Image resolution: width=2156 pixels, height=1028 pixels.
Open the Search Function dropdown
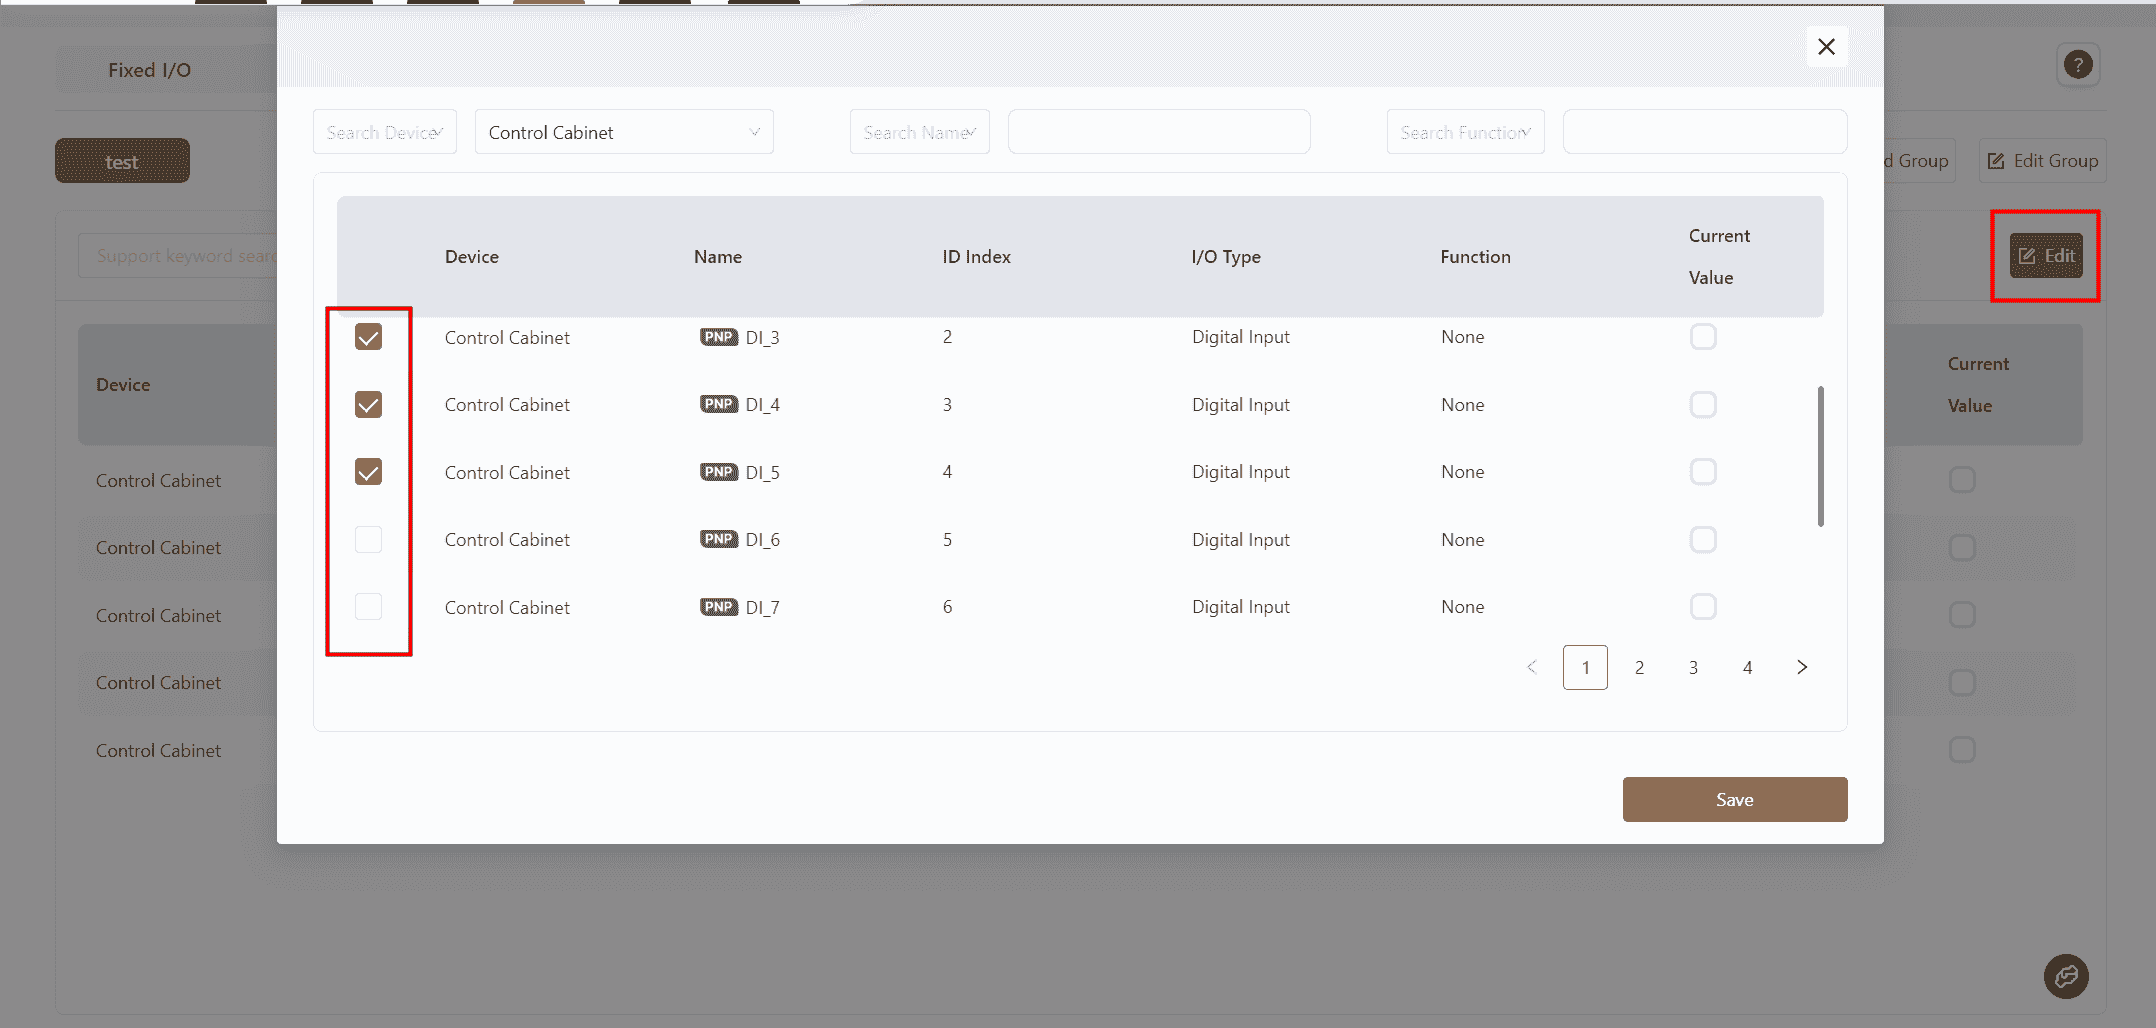pos(1465,132)
